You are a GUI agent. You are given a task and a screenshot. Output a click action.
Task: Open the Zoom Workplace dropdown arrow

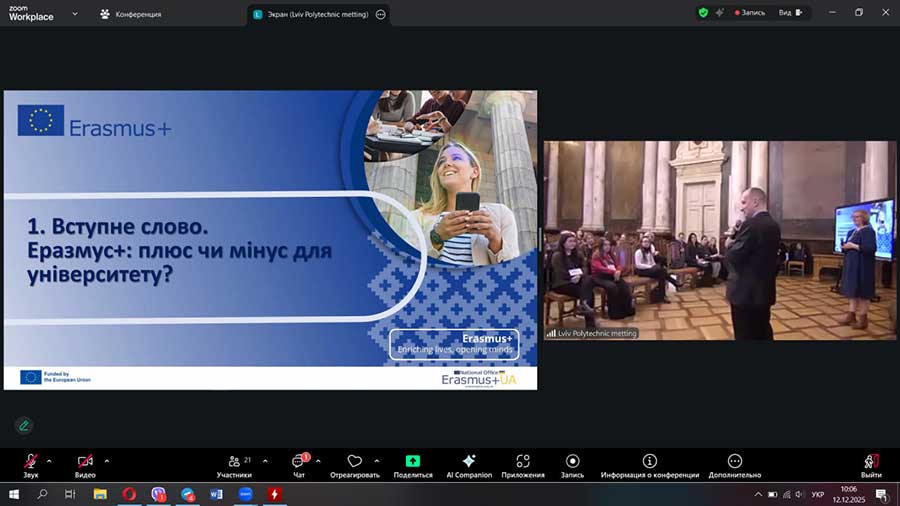[x=75, y=14]
